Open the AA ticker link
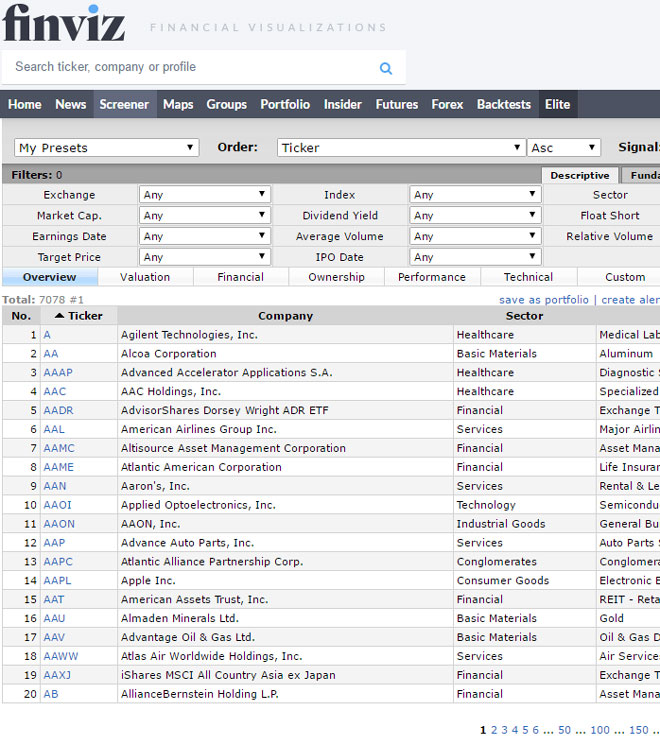 coord(51,353)
